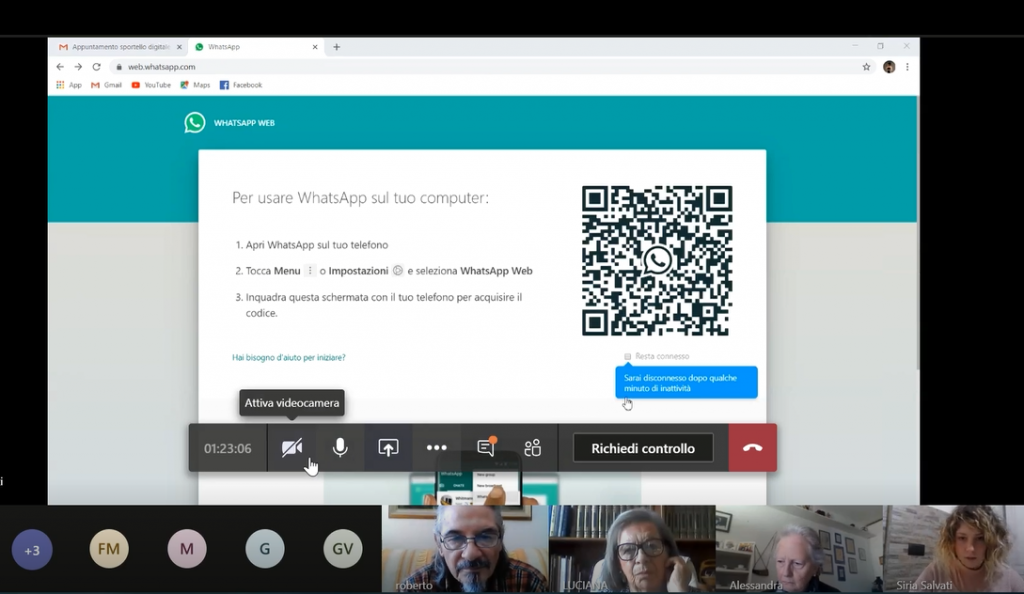Click the WhatsApp Web logo icon
Screen dimensions: 1024x594
[195, 123]
